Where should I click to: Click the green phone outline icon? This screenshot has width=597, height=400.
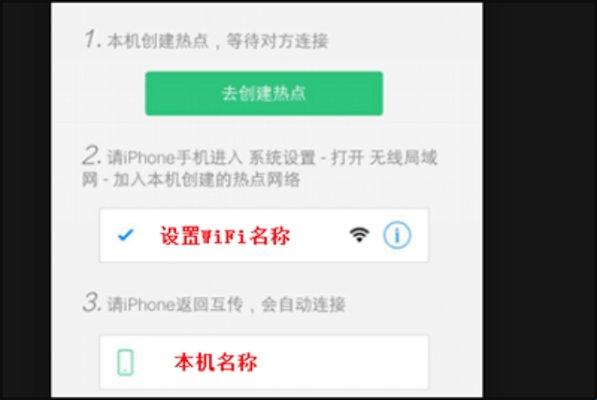click(x=125, y=362)
